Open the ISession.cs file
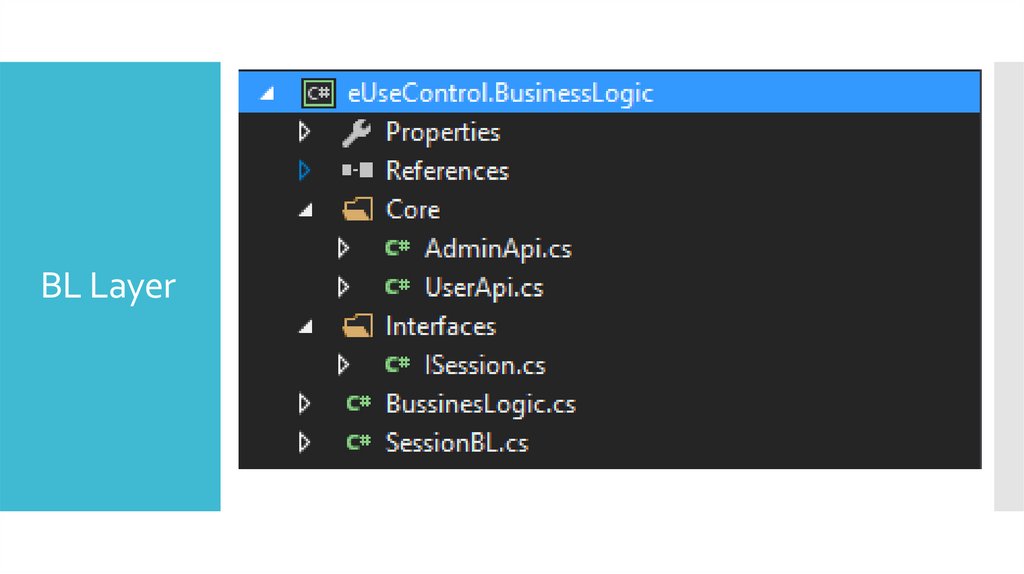Image resolution: width=1024 pixels, height=574 pixels. (485, 365)
